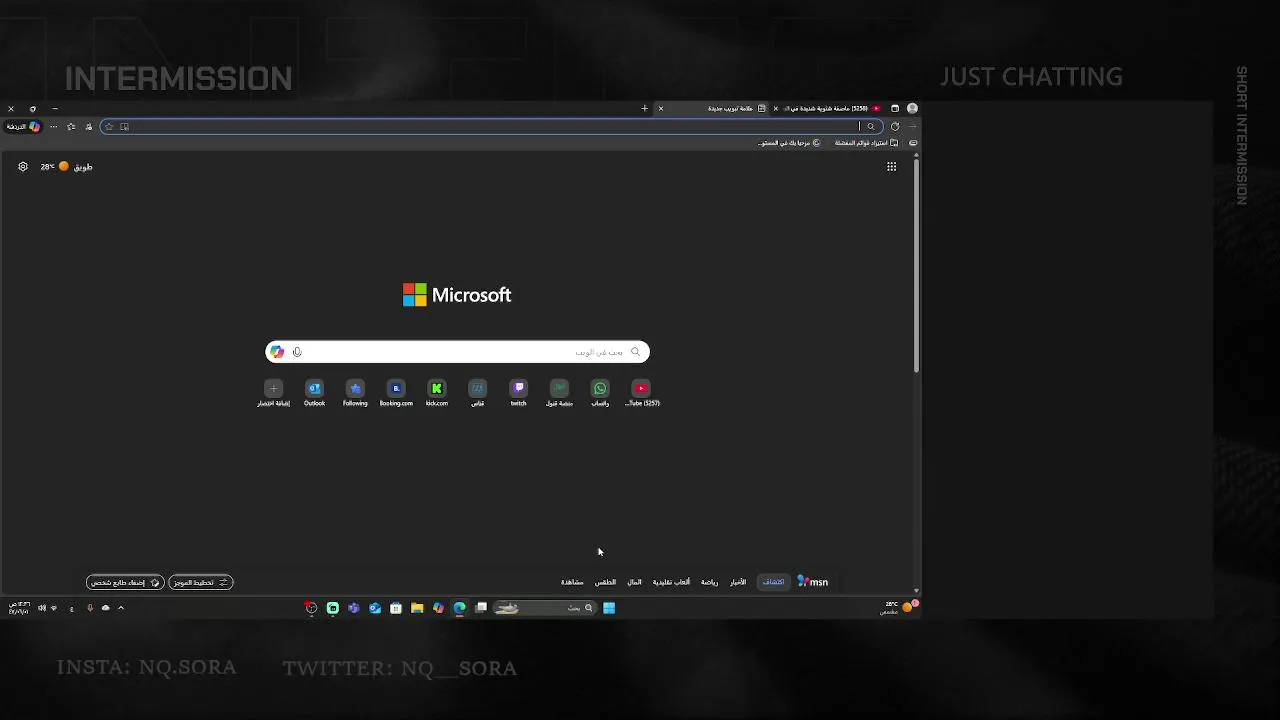Open the quick link tile left of WhatsApp
Image resolution: width=1280 pixels, height=720 pixels.
(x=559, y=392)
